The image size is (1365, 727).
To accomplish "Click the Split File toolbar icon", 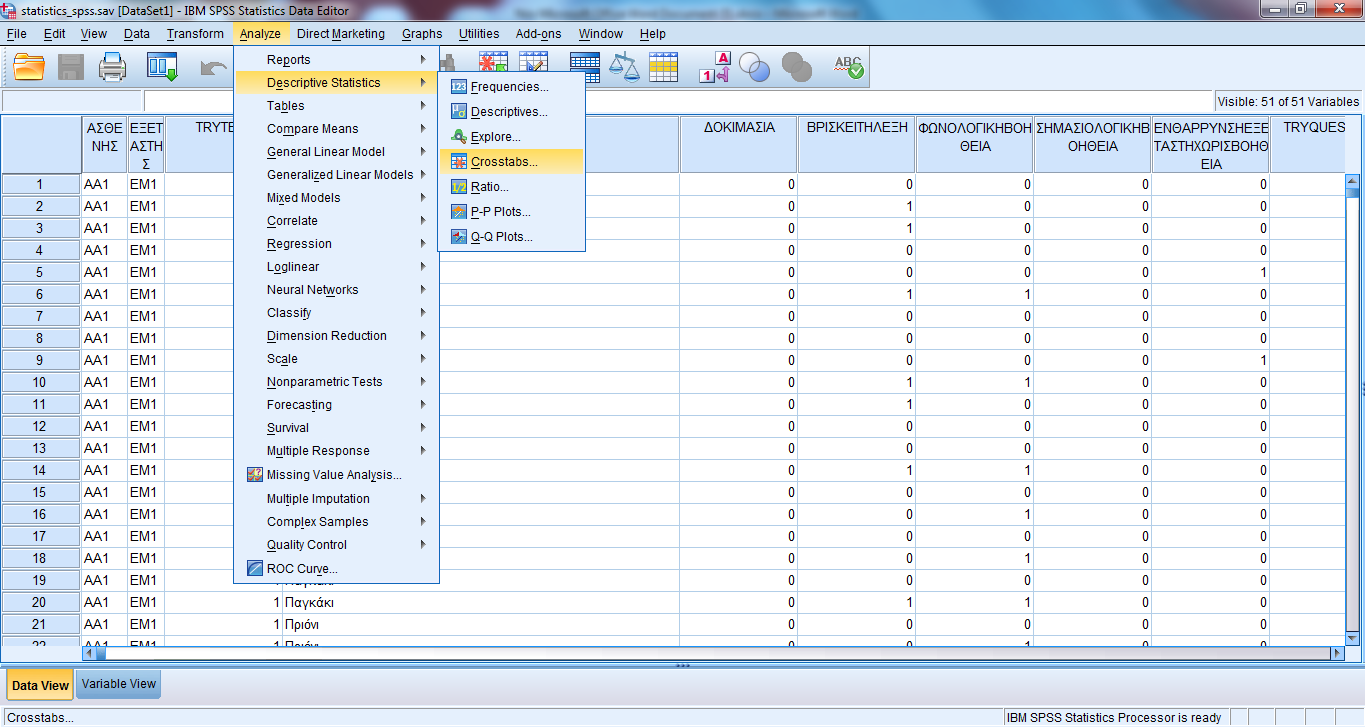I will click(585, 67).
